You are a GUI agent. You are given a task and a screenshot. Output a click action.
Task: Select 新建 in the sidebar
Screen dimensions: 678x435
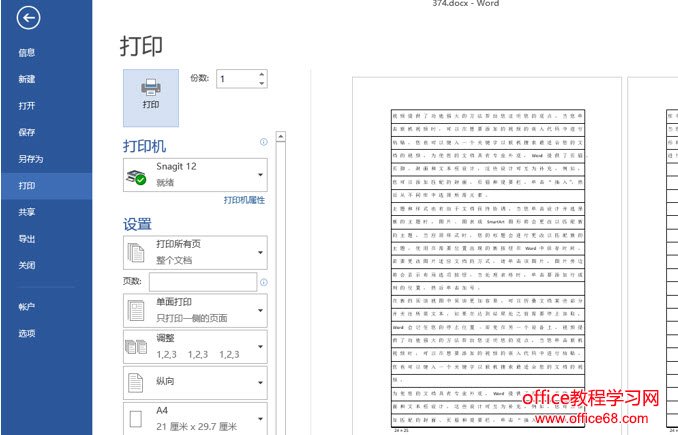click(27, 79)
